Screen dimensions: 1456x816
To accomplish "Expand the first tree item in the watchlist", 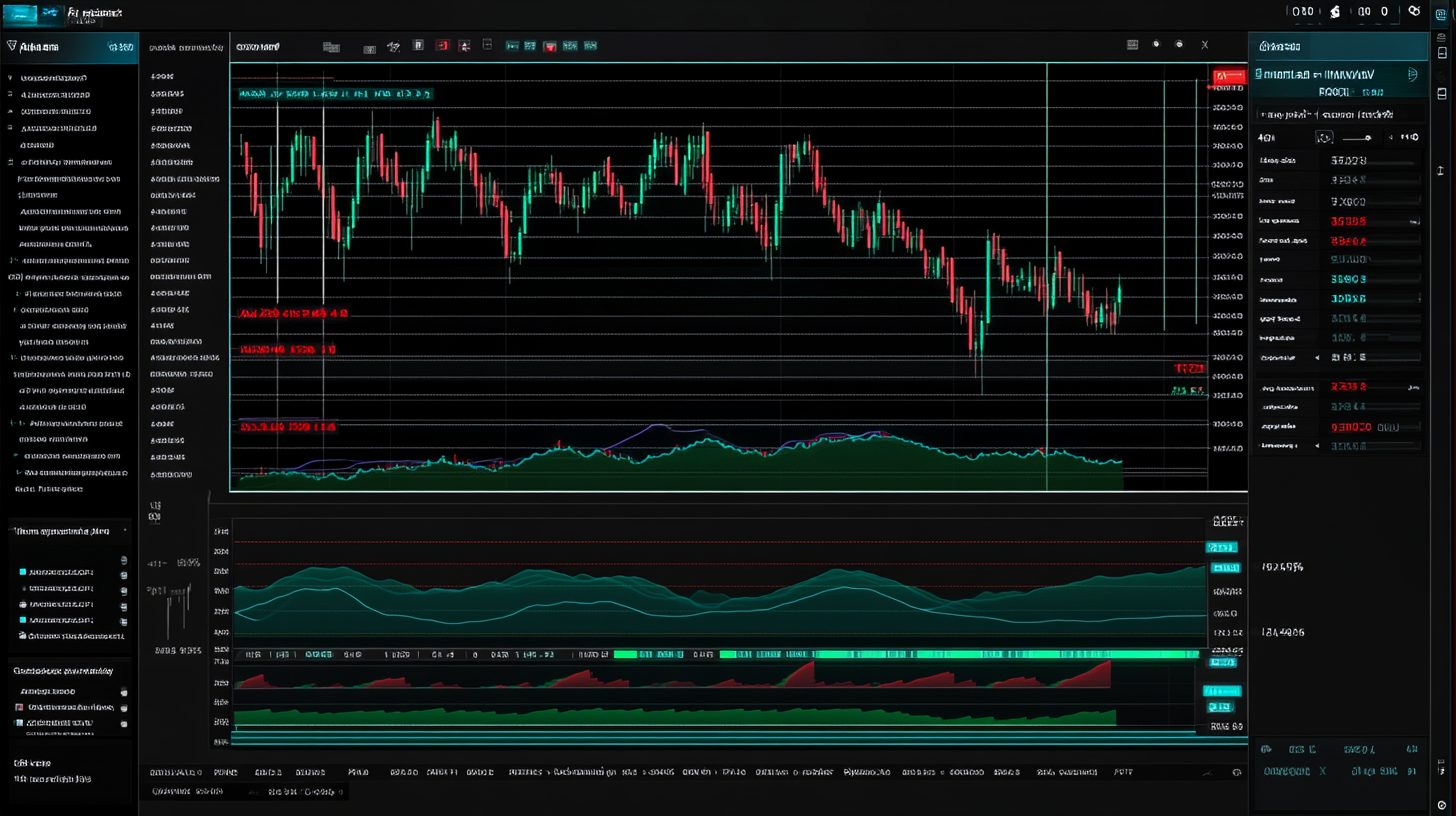I will [x=10, y=78].
